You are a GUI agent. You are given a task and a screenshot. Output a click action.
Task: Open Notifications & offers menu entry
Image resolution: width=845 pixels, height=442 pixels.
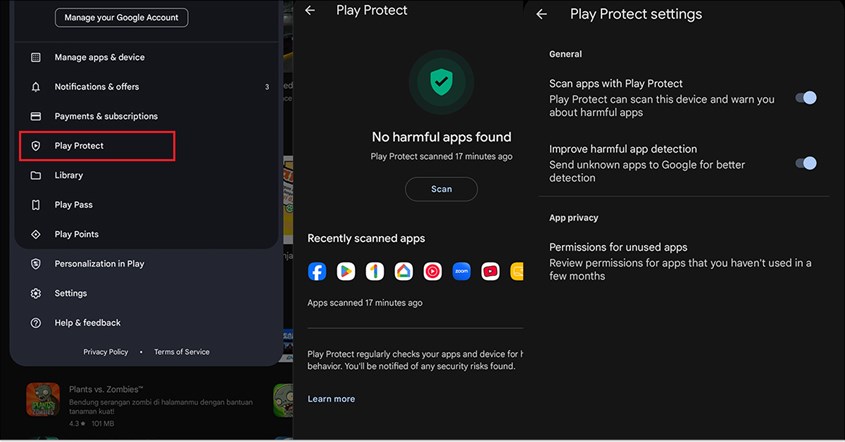pos(97,87)
